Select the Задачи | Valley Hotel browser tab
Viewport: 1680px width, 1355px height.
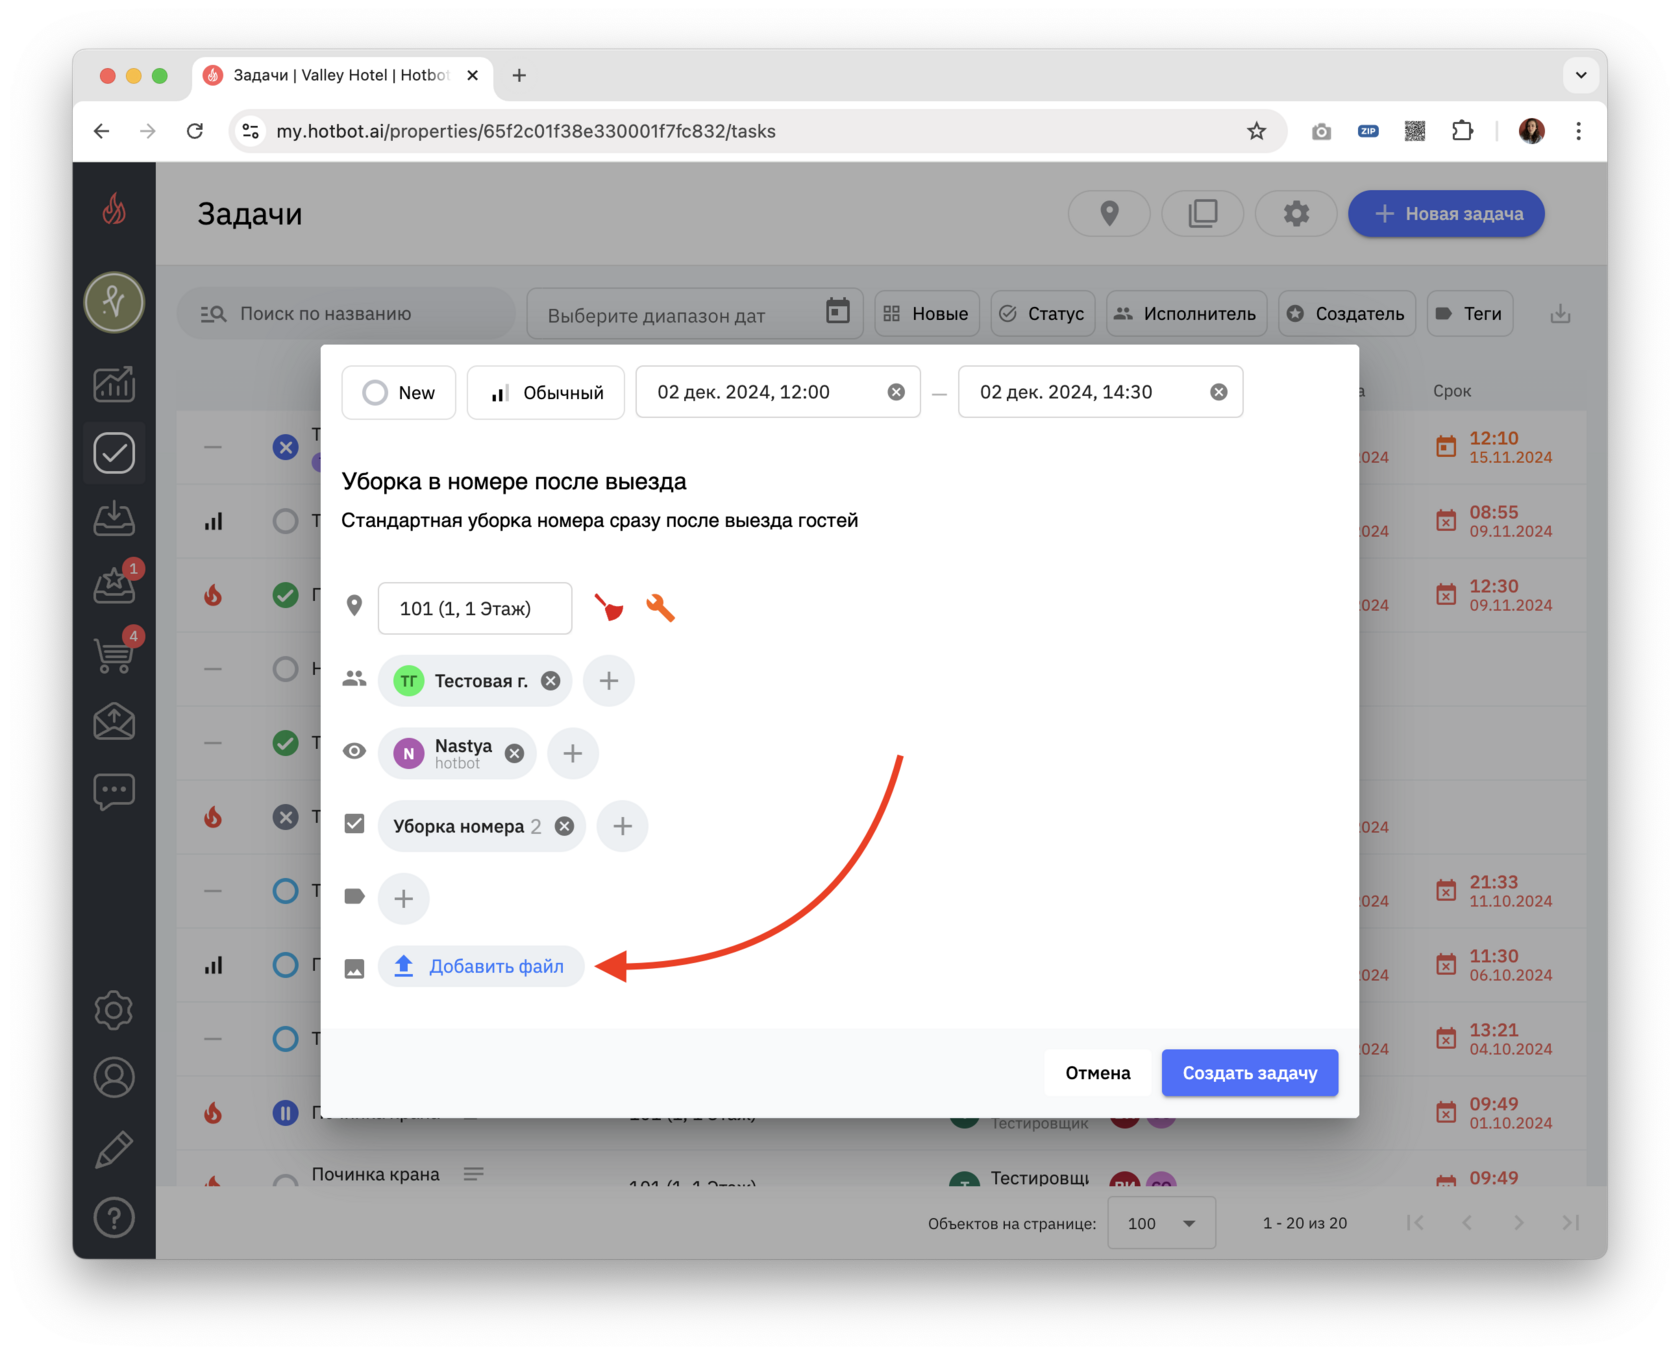coord(340,75)
